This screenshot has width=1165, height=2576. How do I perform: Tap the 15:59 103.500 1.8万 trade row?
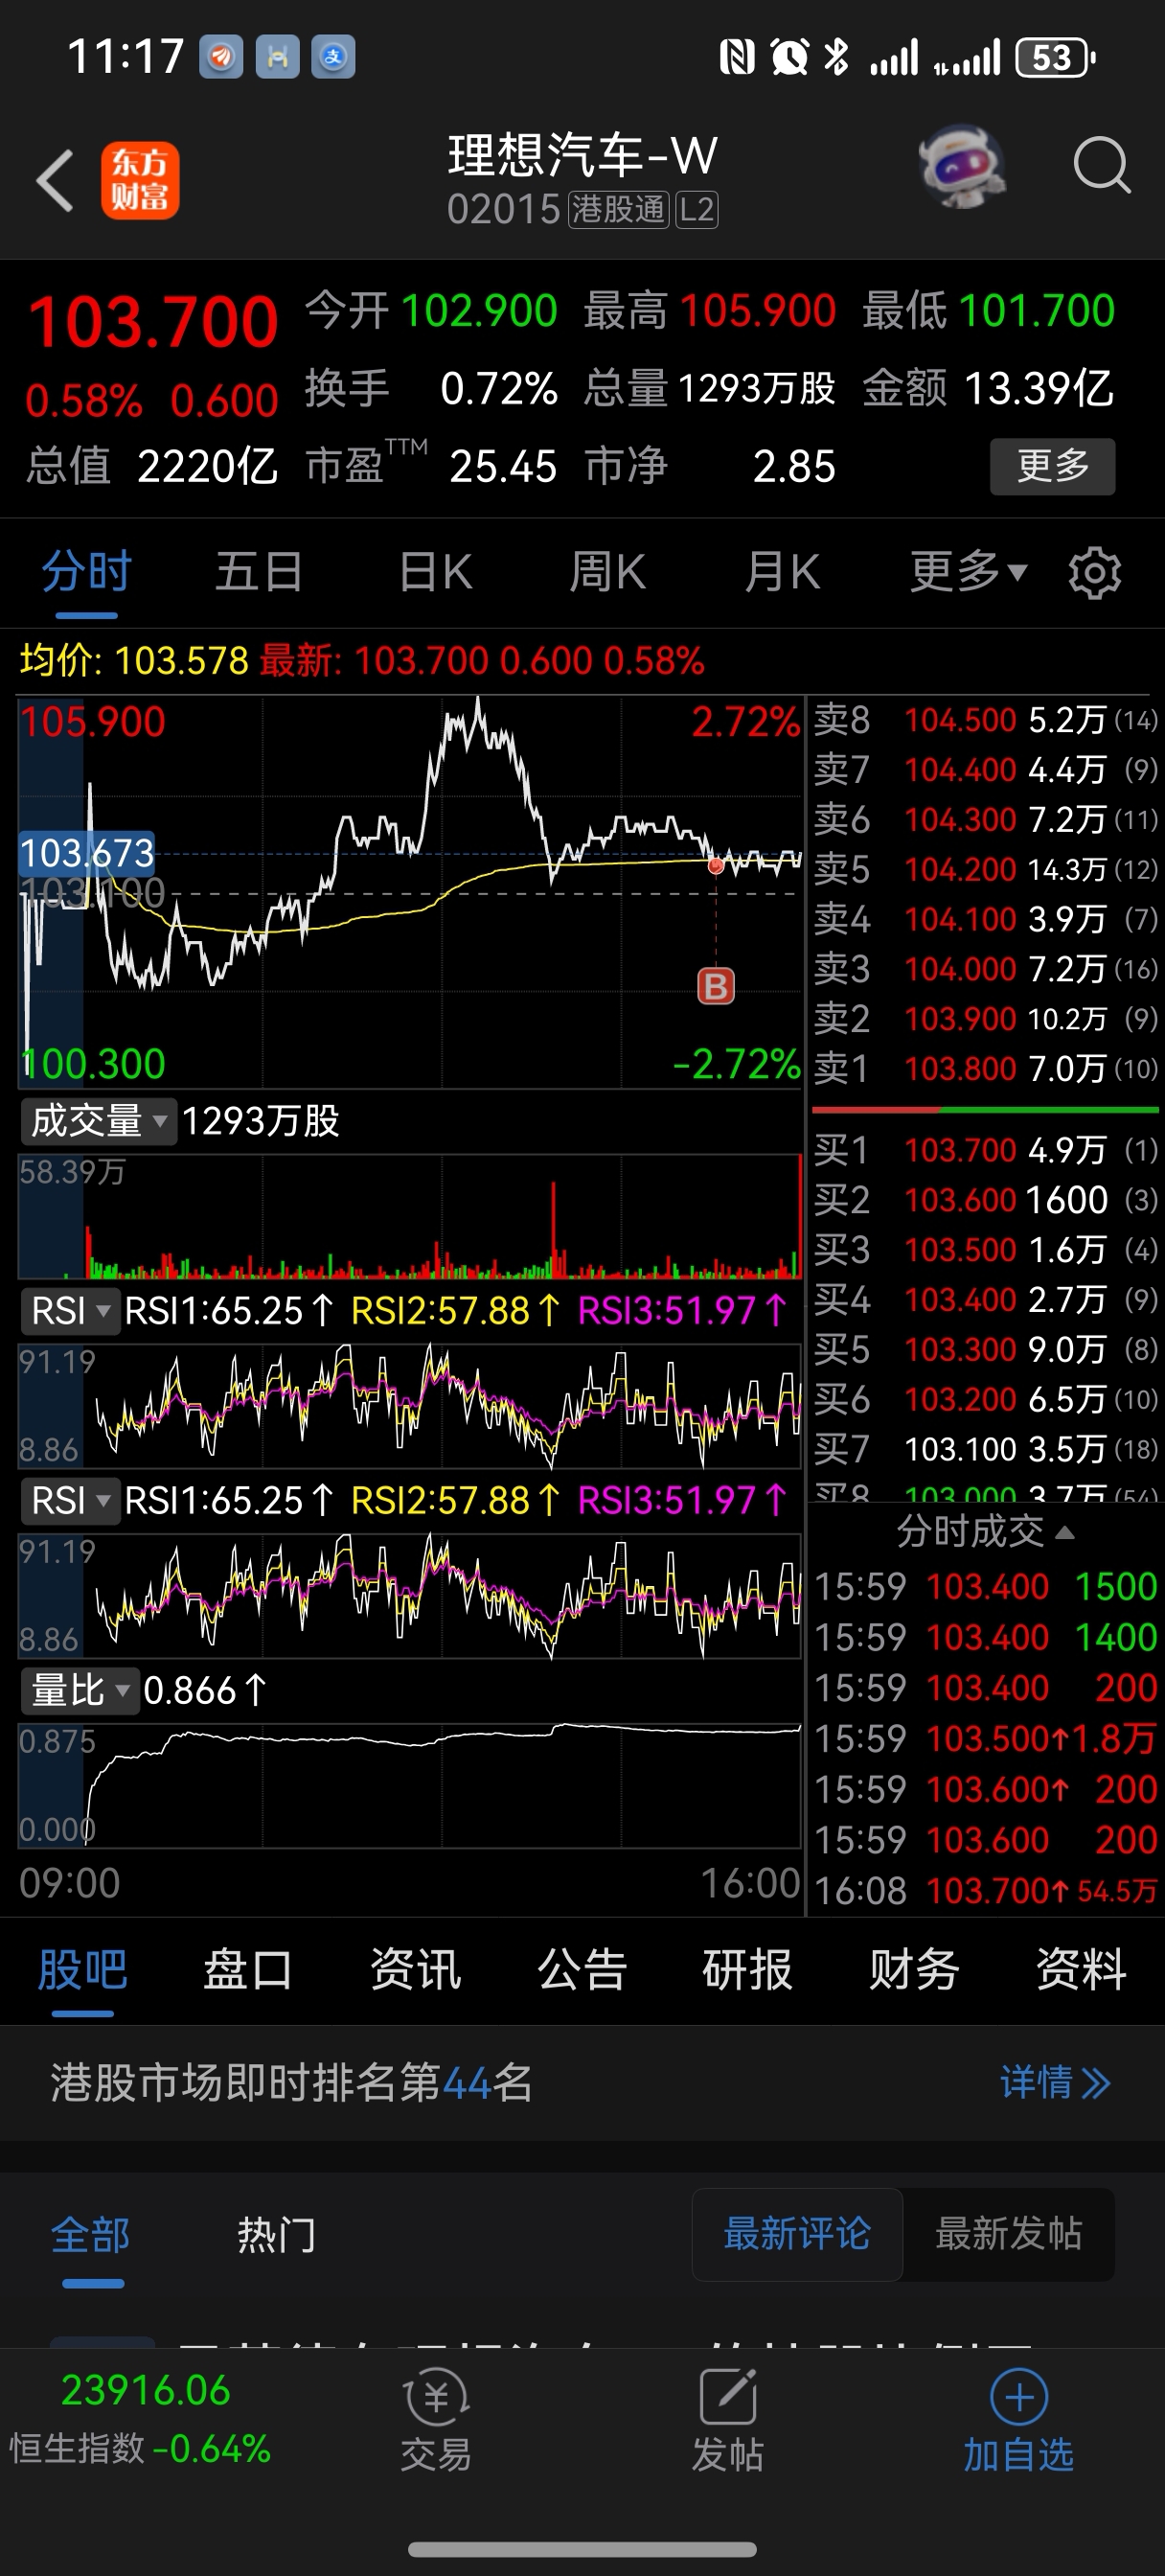(985, 1738)
